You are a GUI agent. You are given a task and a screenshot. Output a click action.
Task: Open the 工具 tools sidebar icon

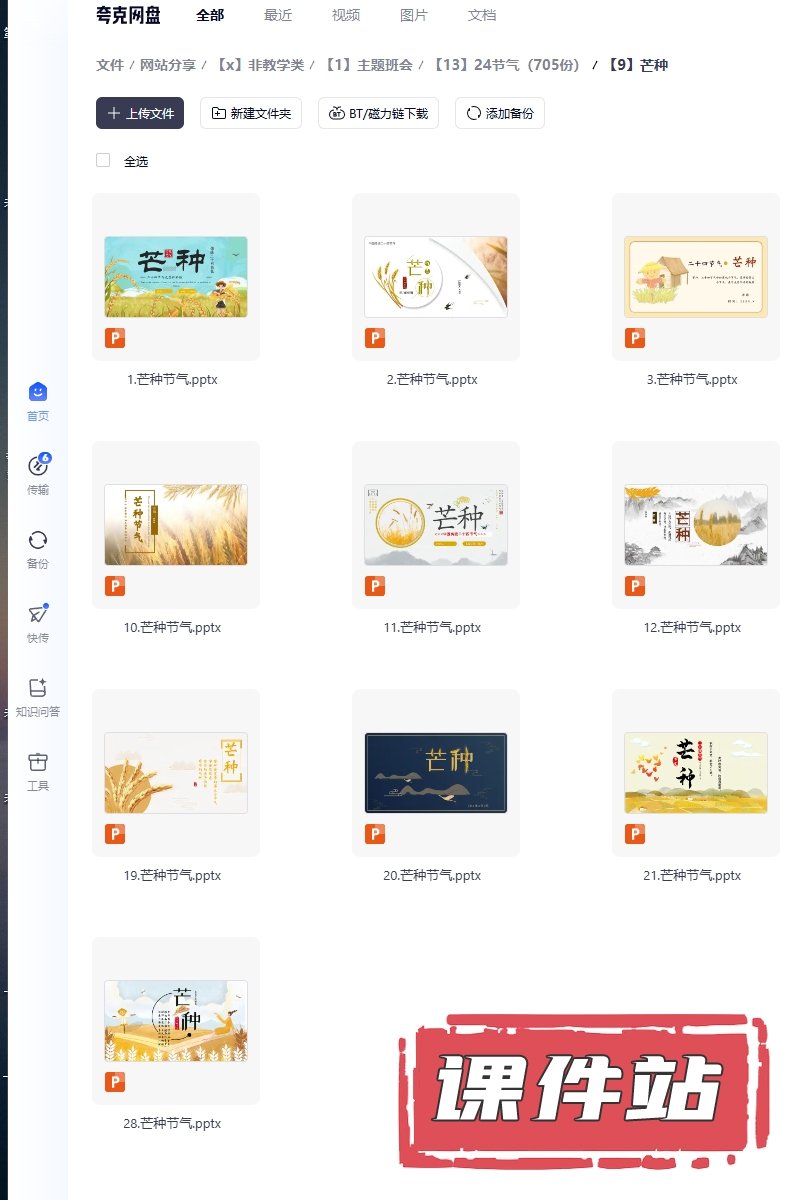coord(38,762)
